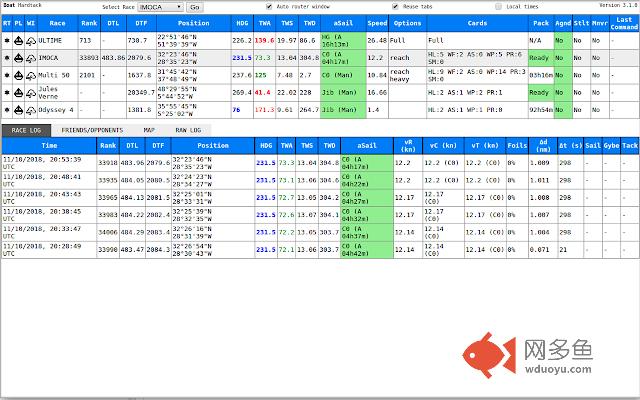Open the PL boat icon for Jules Verne
Image resolution: width=640 pixels, height=400 pixels.
point(18,93)
